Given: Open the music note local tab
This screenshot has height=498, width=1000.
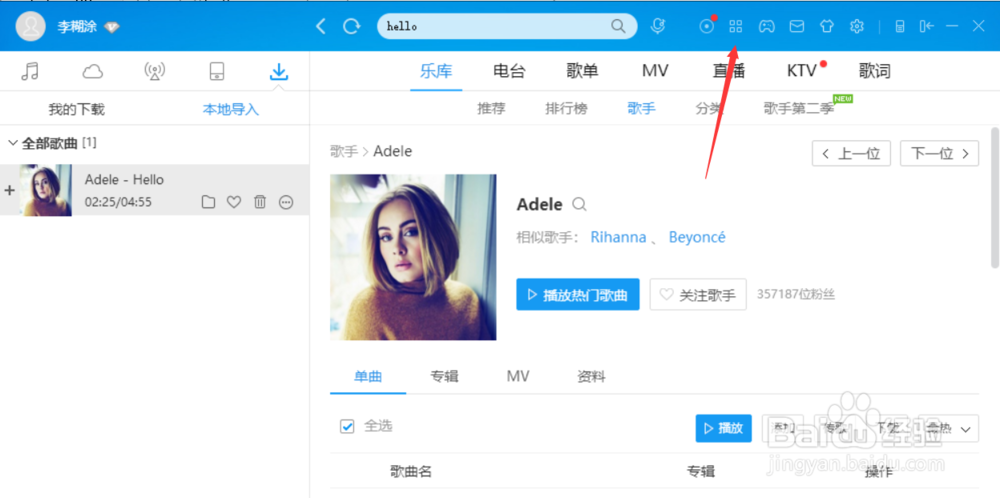Looking at the screenshot, I should coord(30,71).
